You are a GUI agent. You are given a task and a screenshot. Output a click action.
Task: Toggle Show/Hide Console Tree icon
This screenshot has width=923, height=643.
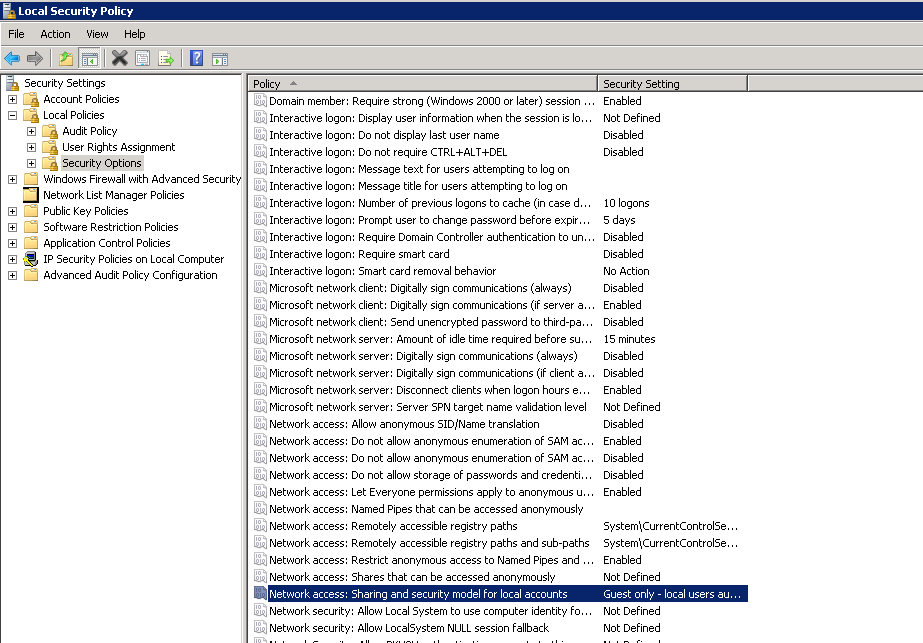pyautogui.click(x=90, y=58)
